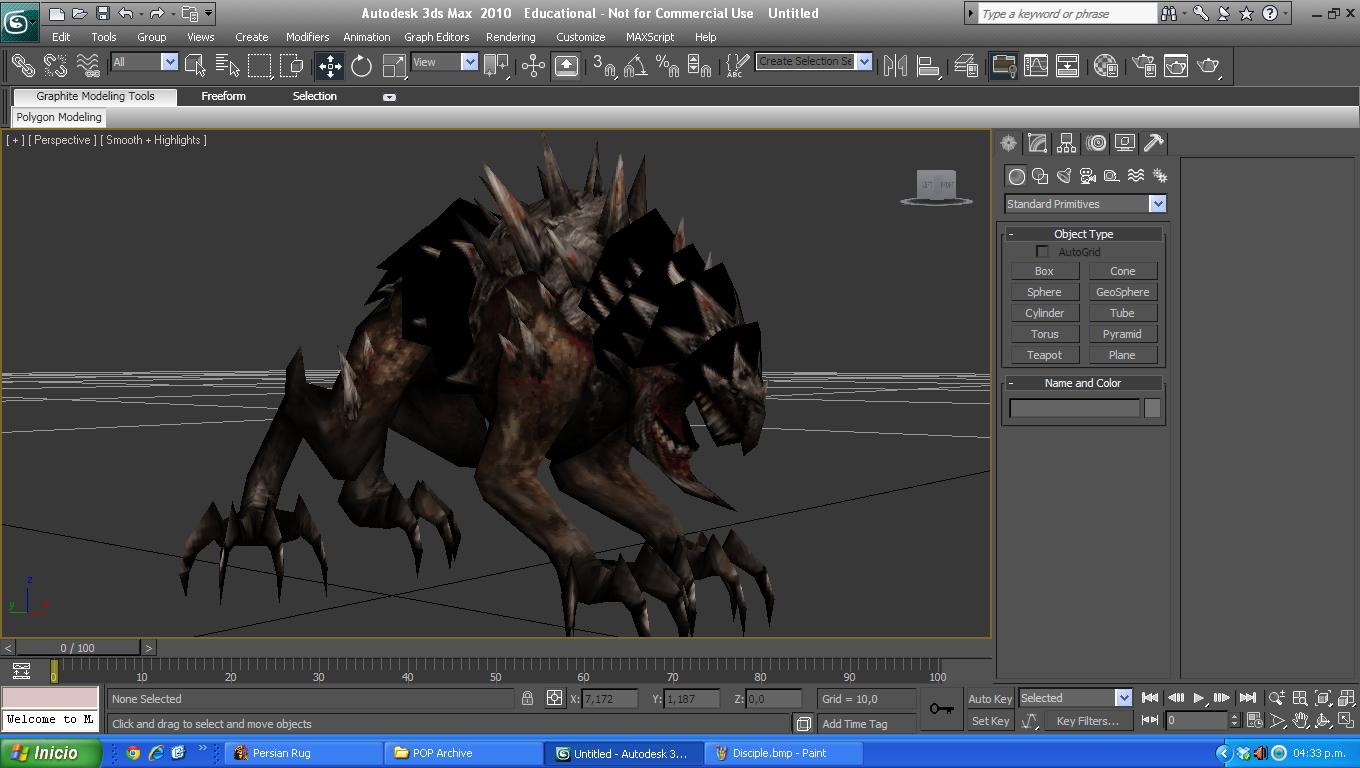The width and height of the screenshot is (1360, 768).
Task: Click the object name input field
Action: tap(1074, 408)
